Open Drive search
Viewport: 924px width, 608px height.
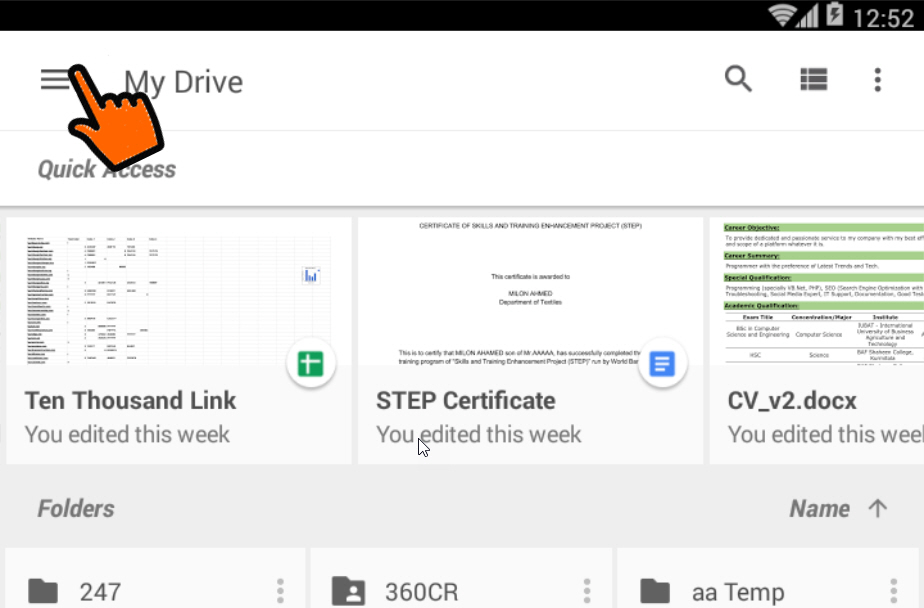pyautogui.click(x=737, y=79)
